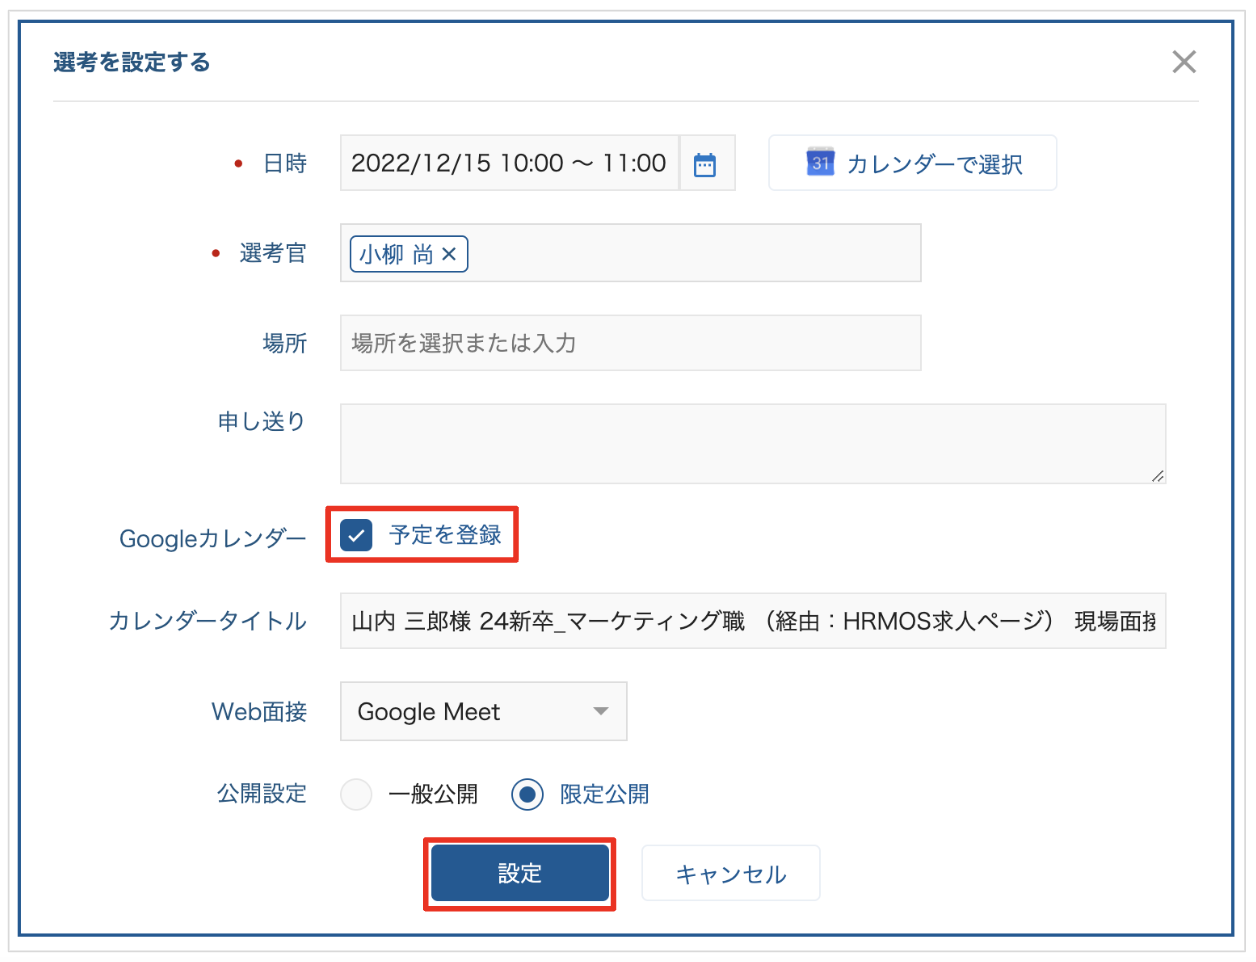Click the キャンセル button

pyautogui.click(x=730, y=874)
